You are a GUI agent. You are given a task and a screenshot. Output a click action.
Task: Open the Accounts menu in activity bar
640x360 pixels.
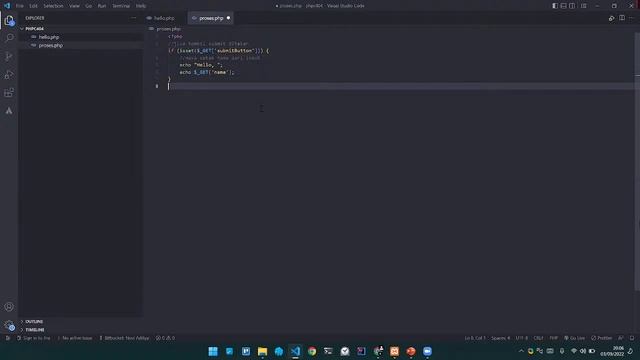click(x=9, y=307)
